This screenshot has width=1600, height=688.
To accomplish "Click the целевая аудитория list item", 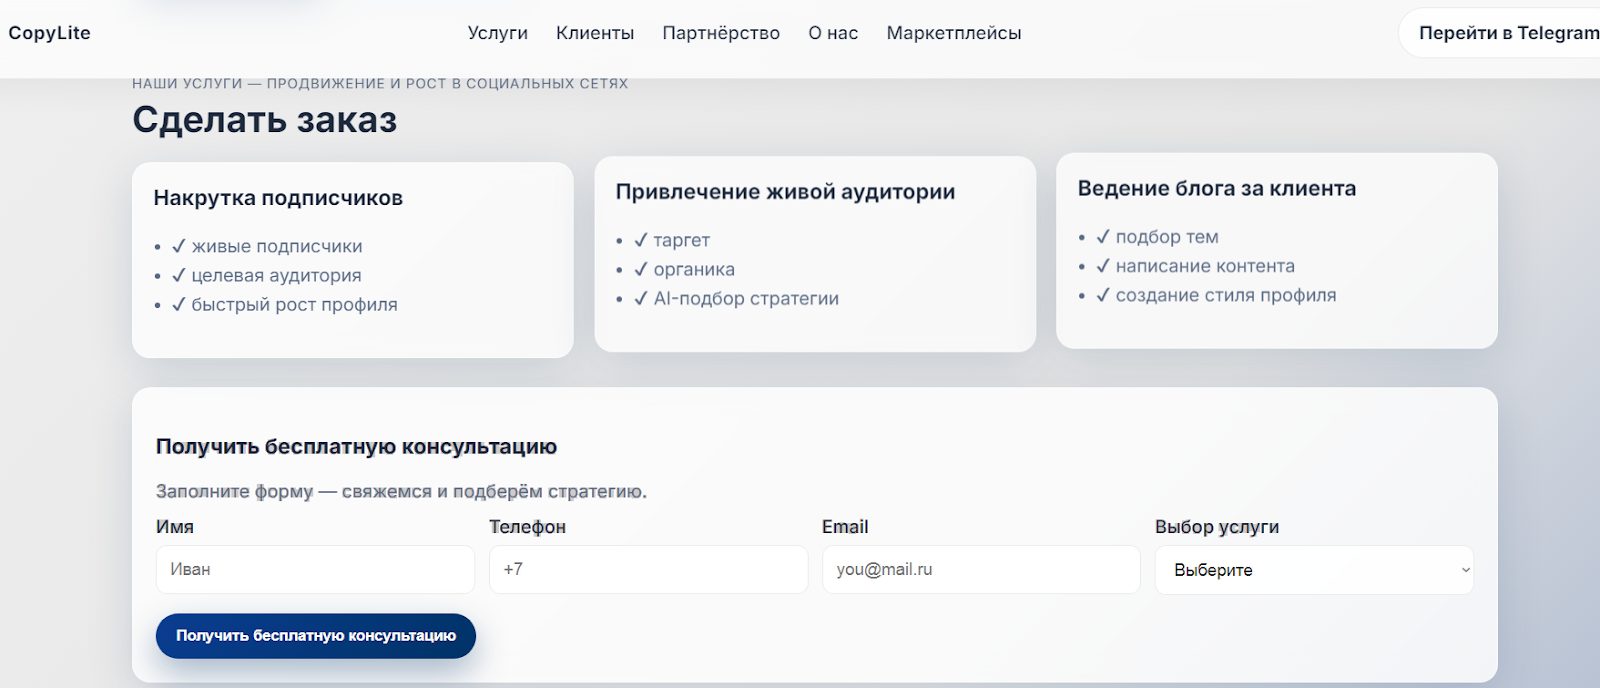I will click(266, 275).
